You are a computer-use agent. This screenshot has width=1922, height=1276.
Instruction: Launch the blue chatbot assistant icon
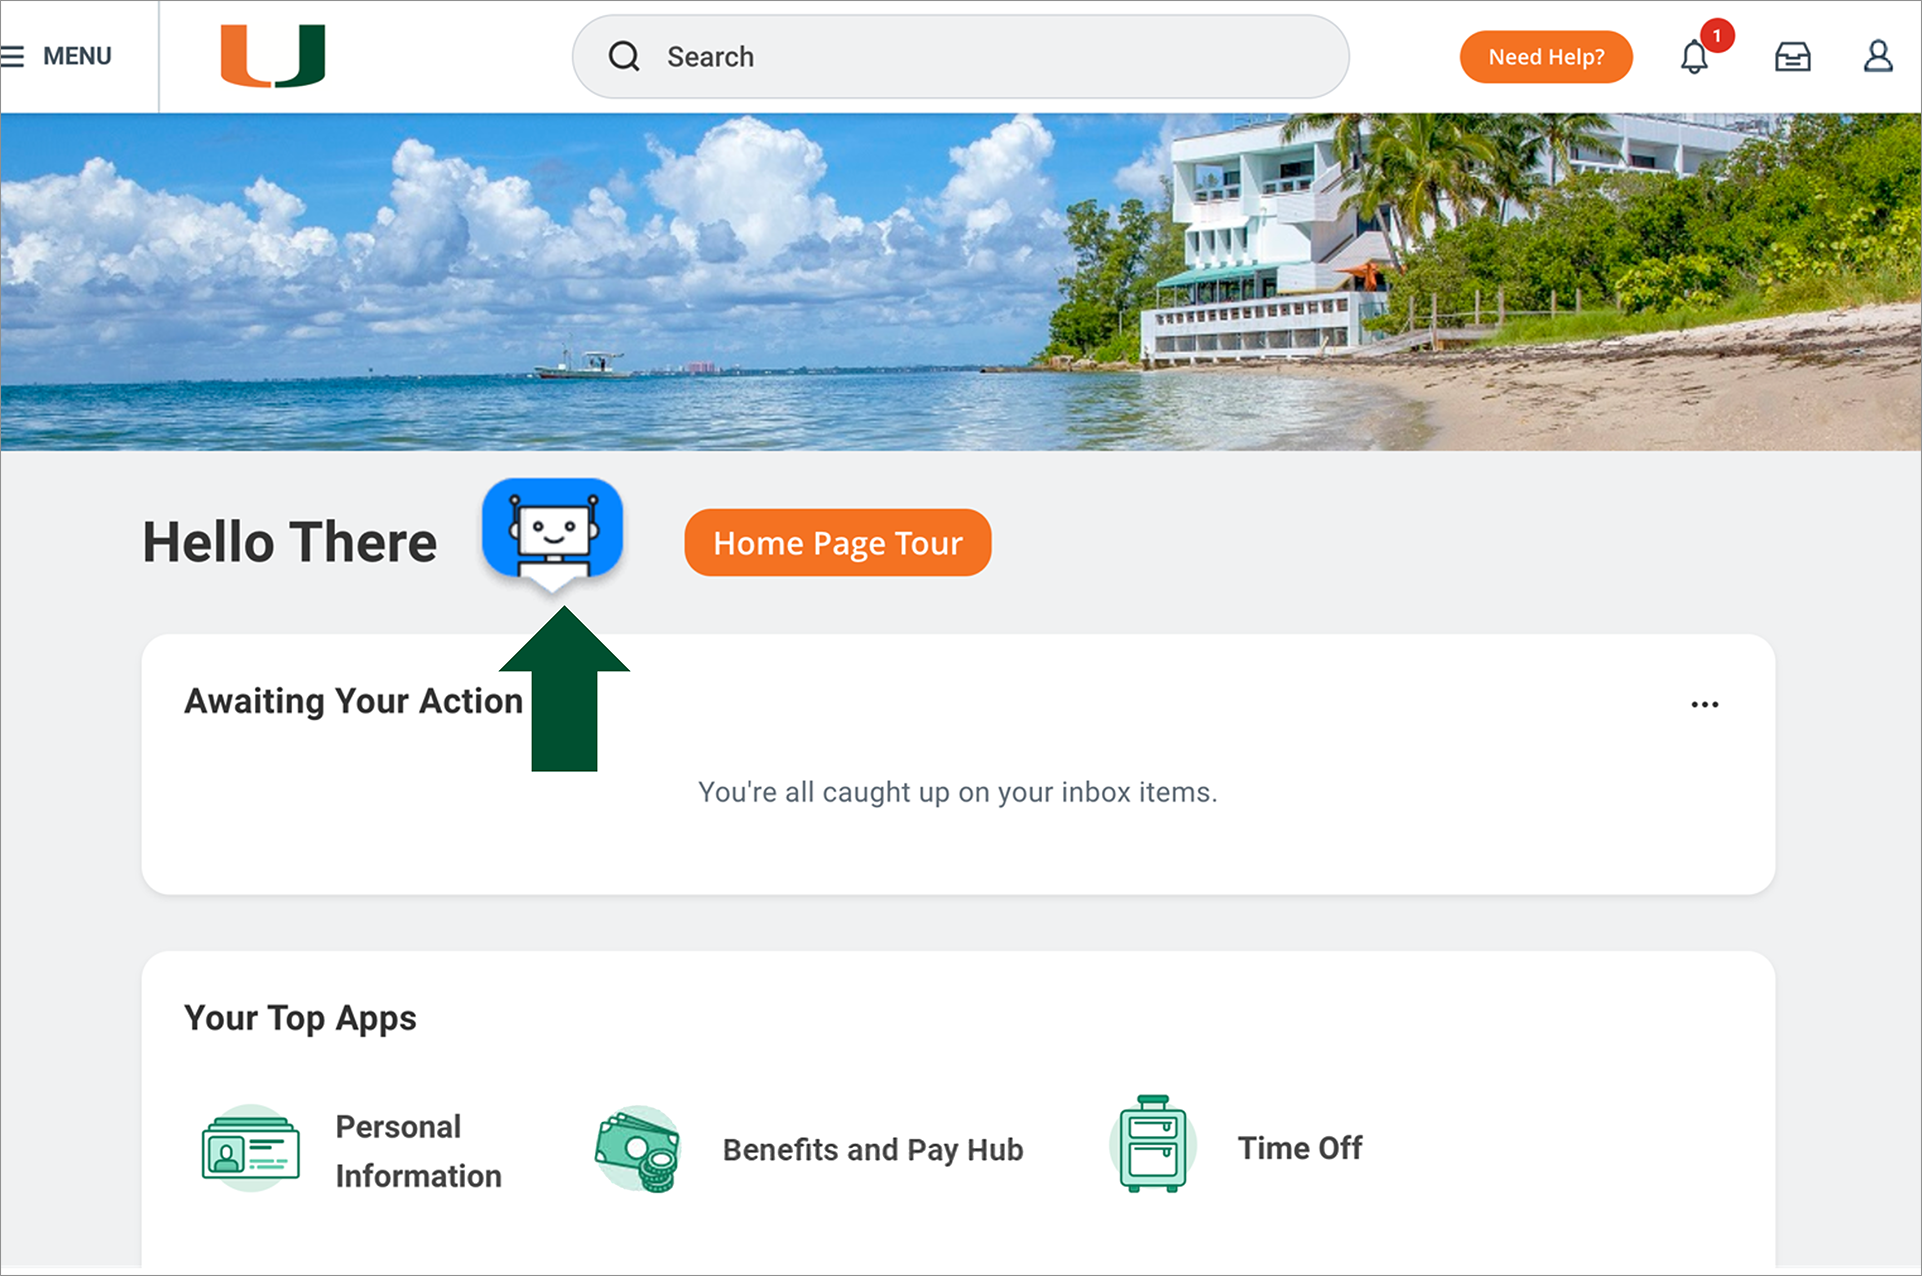click(552, 534)
